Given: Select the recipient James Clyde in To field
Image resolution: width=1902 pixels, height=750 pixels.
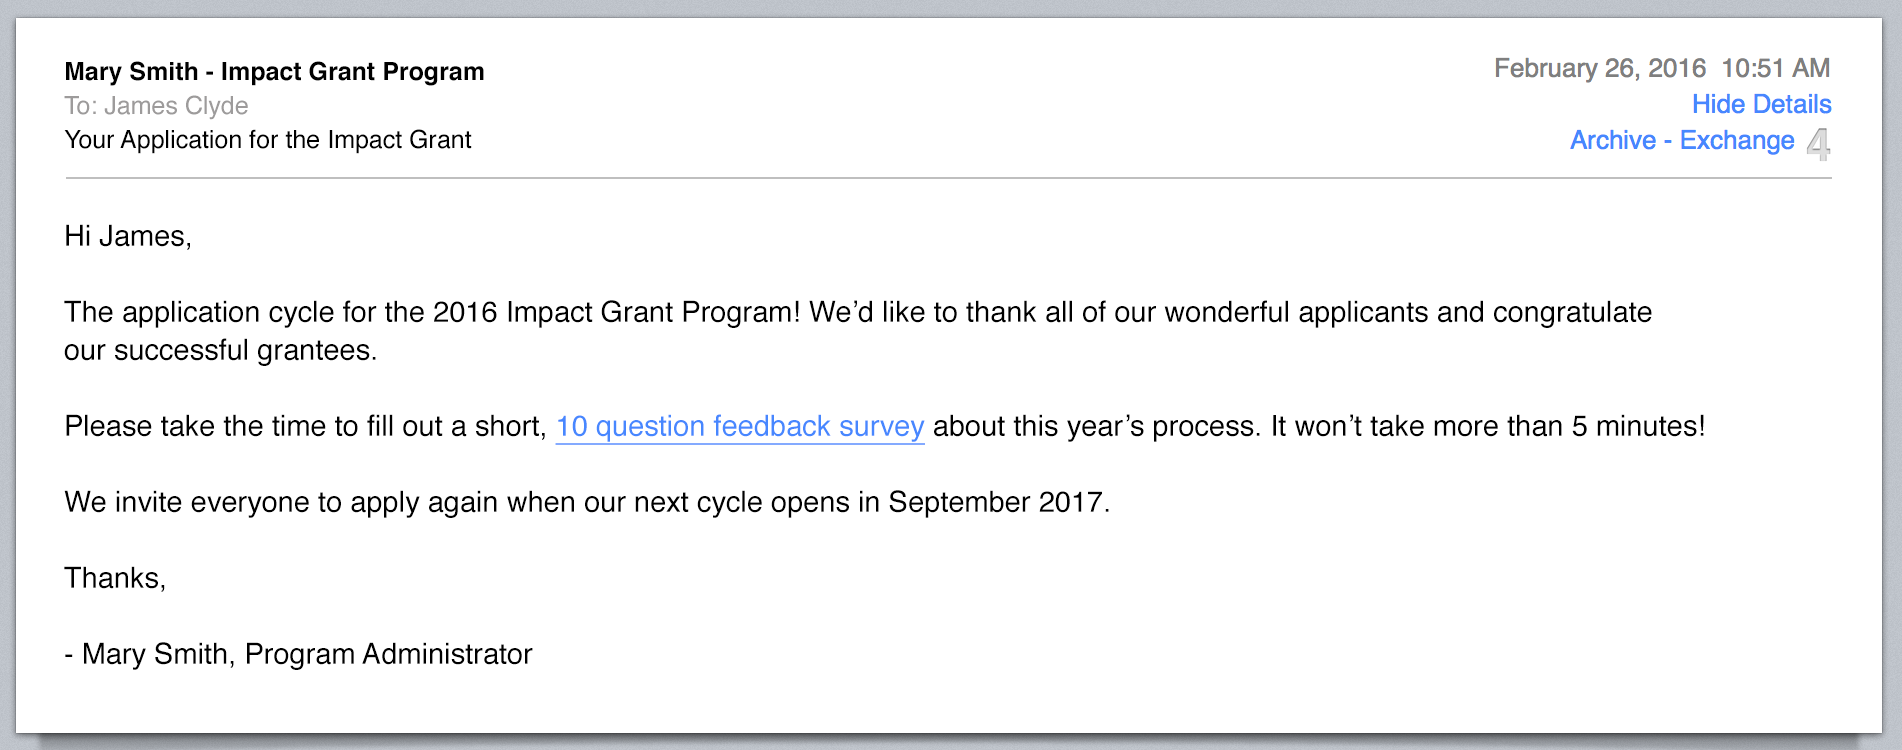Looking at the screenshot, I should click(x=176, y=106).
